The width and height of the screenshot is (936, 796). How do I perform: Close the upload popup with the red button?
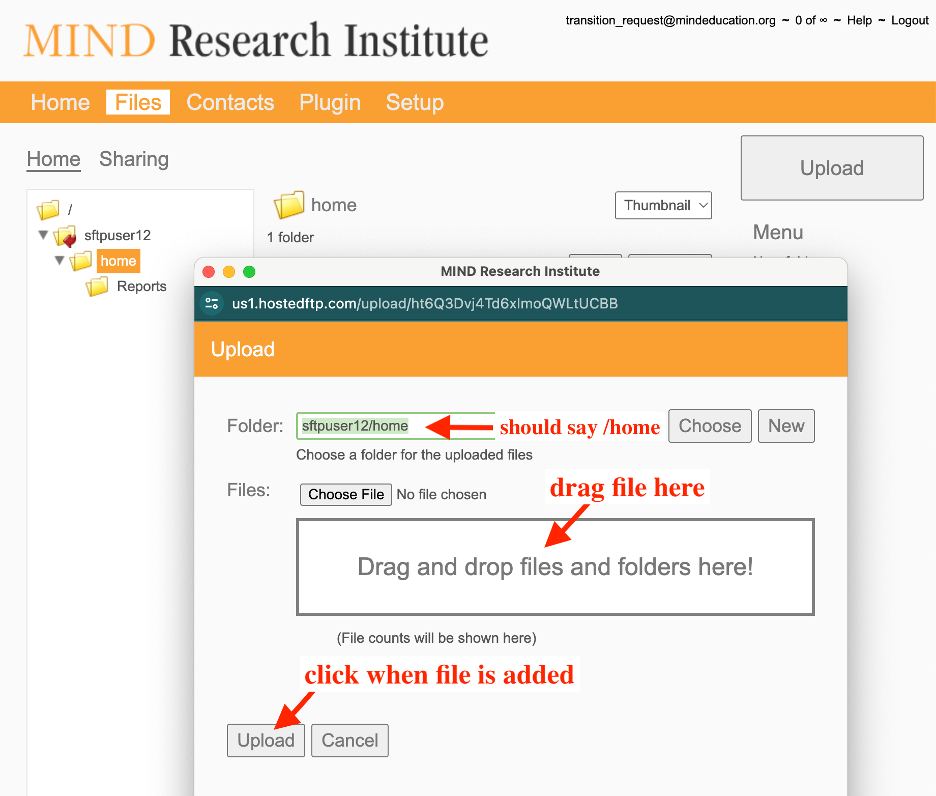(x=209, y=272)
